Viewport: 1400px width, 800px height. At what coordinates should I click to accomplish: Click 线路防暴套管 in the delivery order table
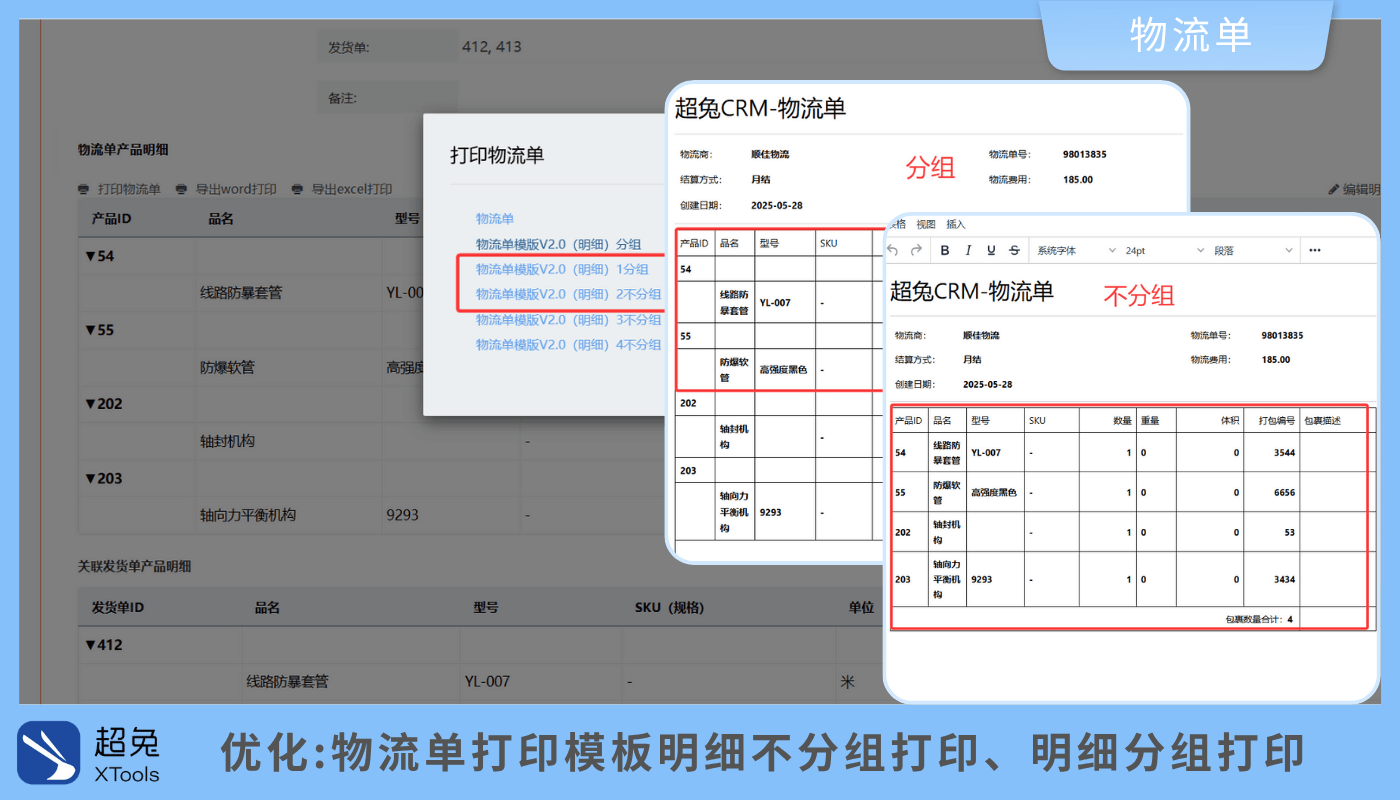tap(288, 682)
